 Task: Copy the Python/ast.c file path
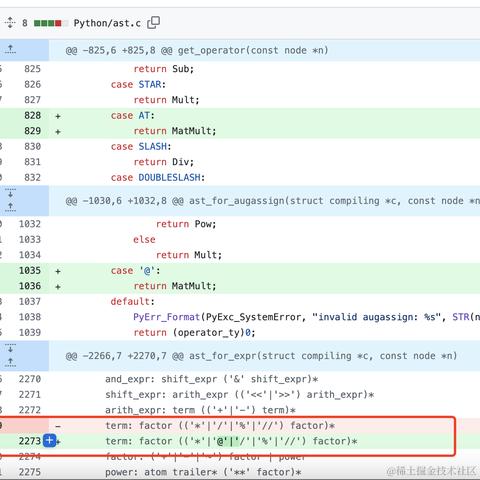(x=153, y=23)
